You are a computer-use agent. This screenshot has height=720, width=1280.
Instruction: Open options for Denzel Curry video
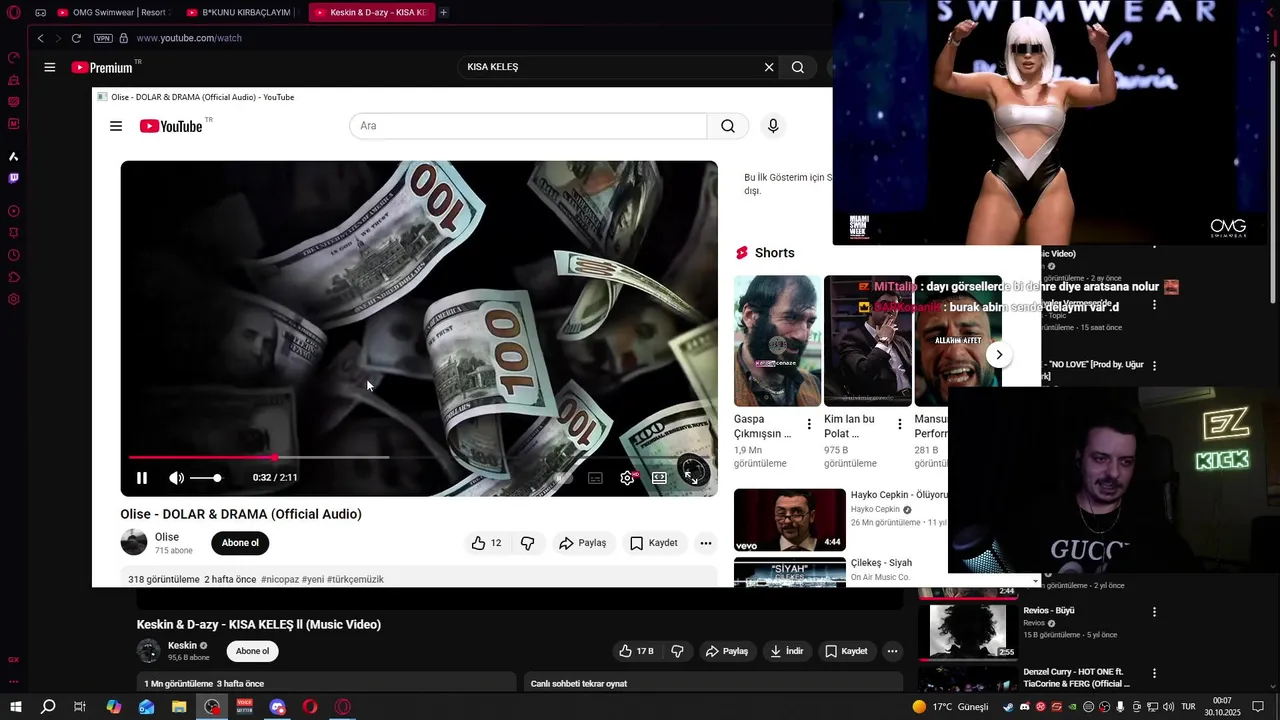click(x=1154, y=674)
